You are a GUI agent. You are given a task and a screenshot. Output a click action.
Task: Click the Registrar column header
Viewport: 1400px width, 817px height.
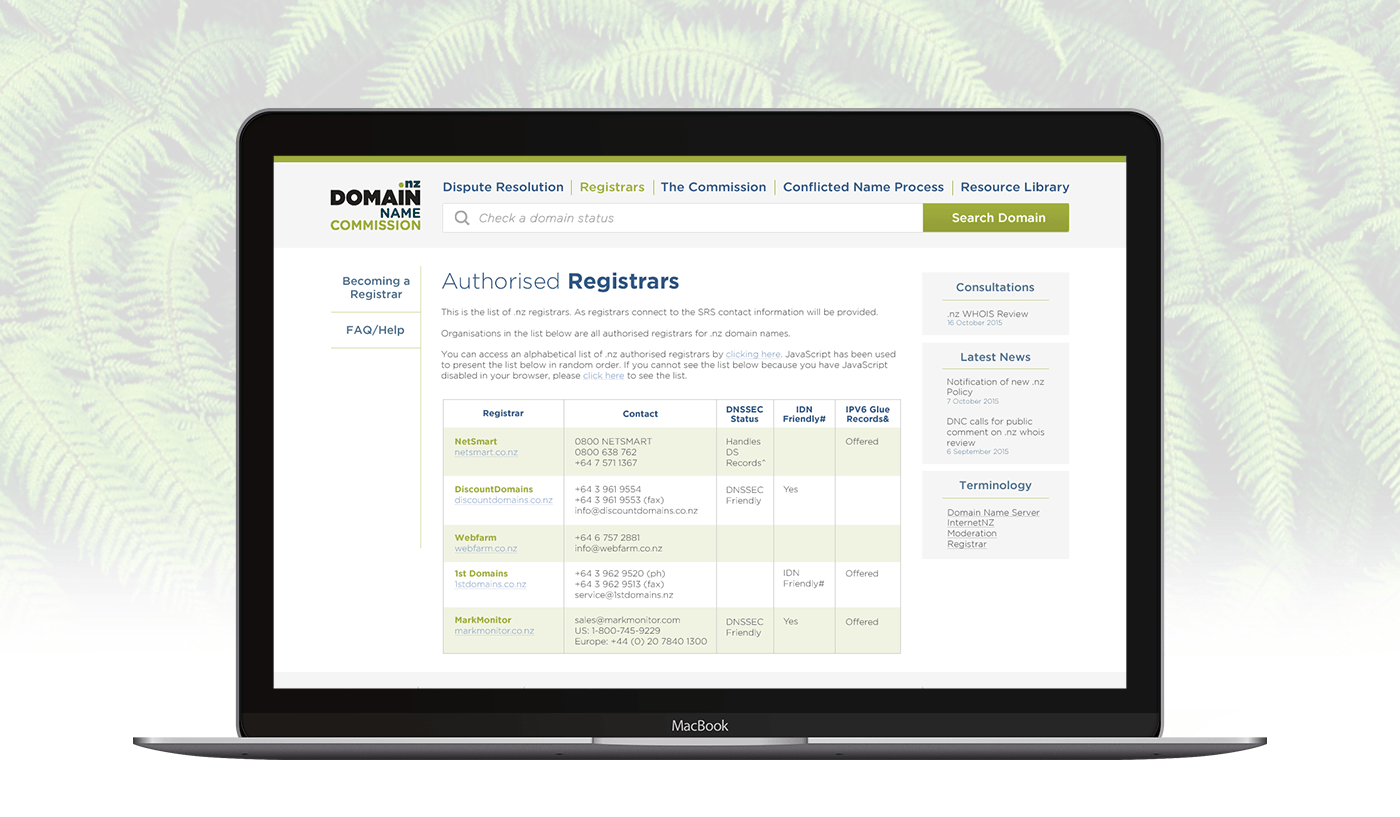coord(503,414)
